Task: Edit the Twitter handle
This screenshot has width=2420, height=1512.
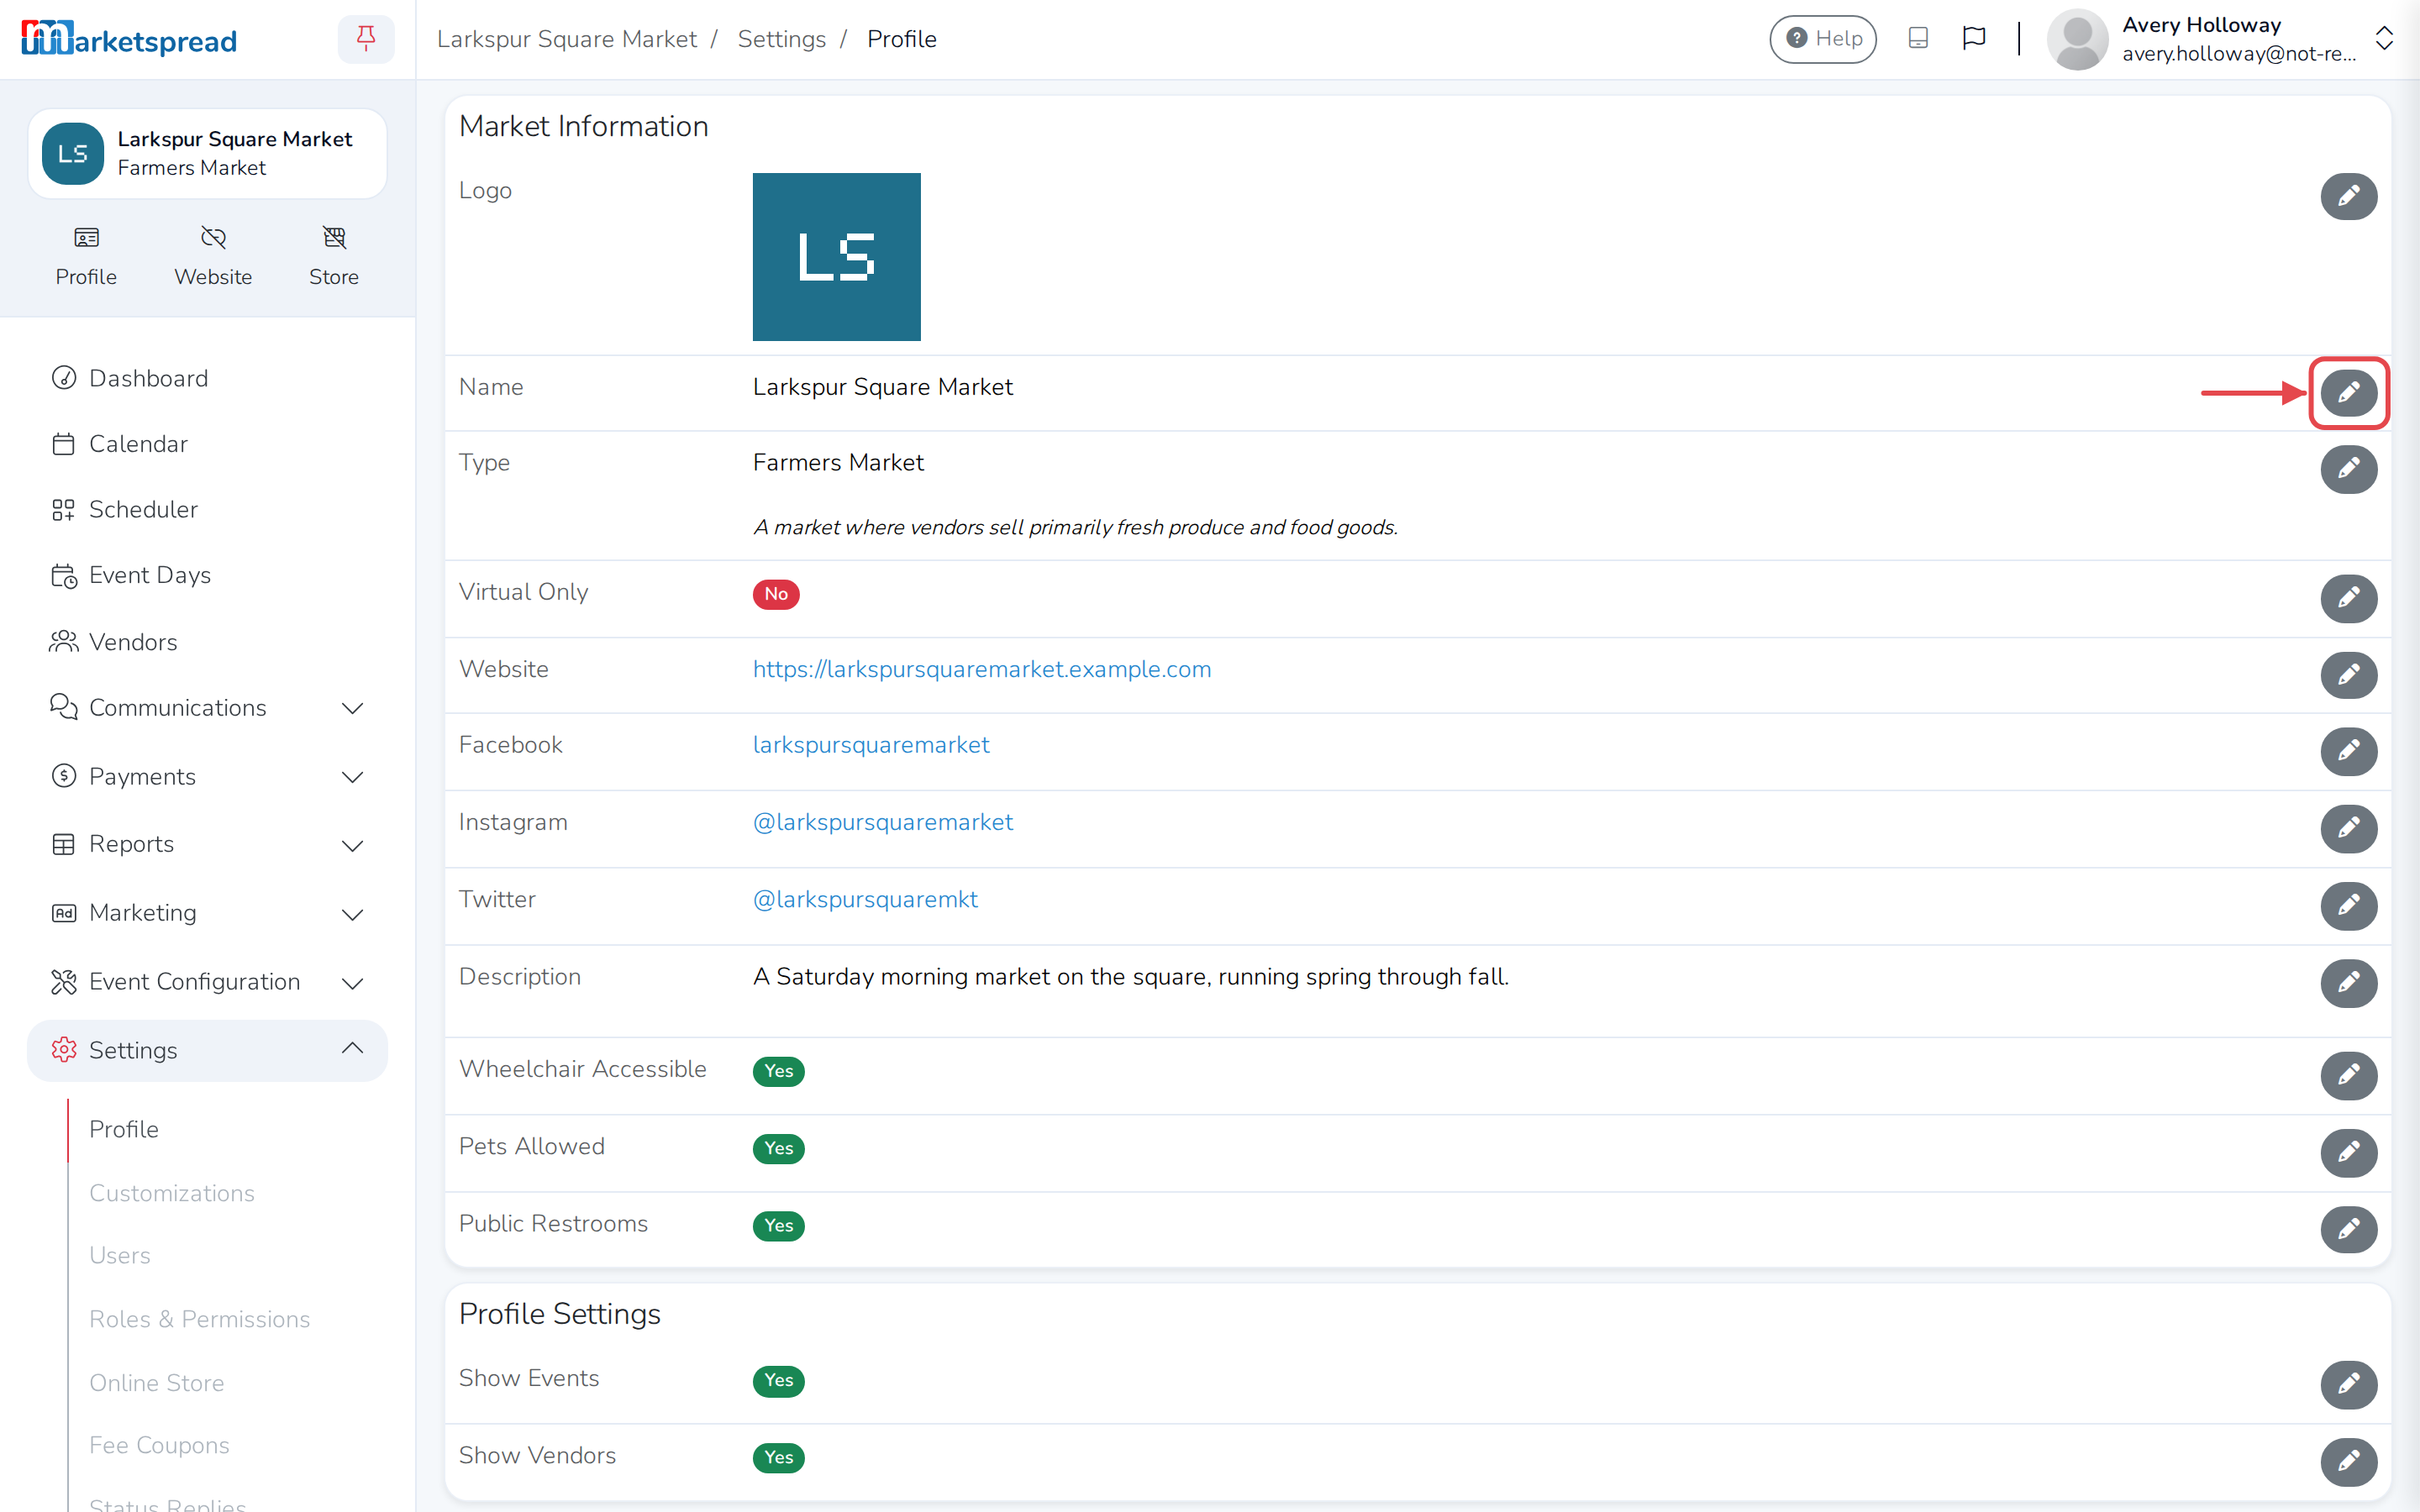Action: click(x=2348, y=905)
